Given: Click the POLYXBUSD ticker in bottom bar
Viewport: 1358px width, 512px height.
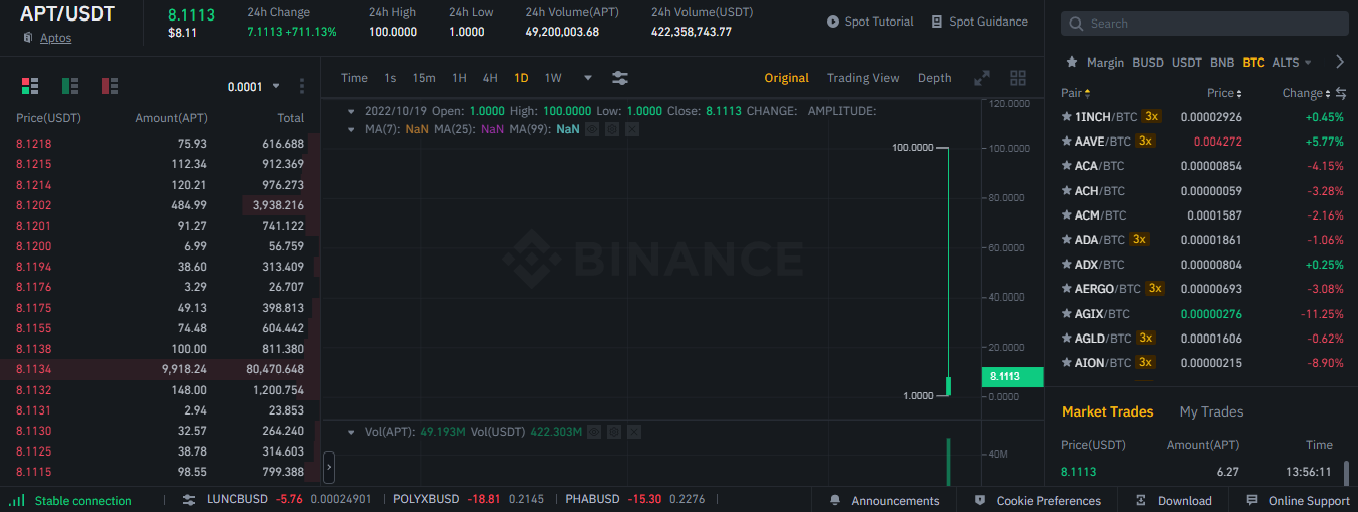Looking at the screenshot, I should (468, 500).
